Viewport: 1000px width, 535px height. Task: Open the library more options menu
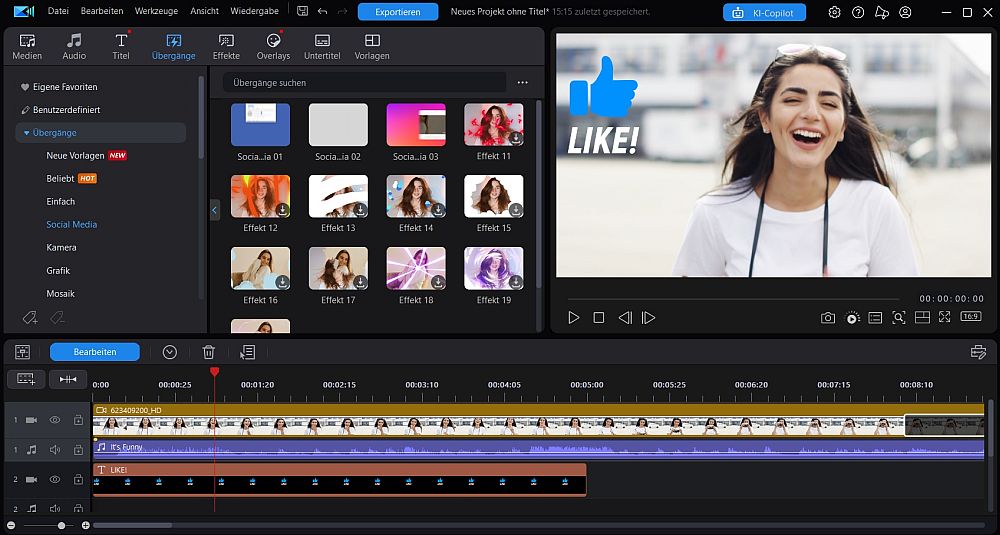pos(522,83)
